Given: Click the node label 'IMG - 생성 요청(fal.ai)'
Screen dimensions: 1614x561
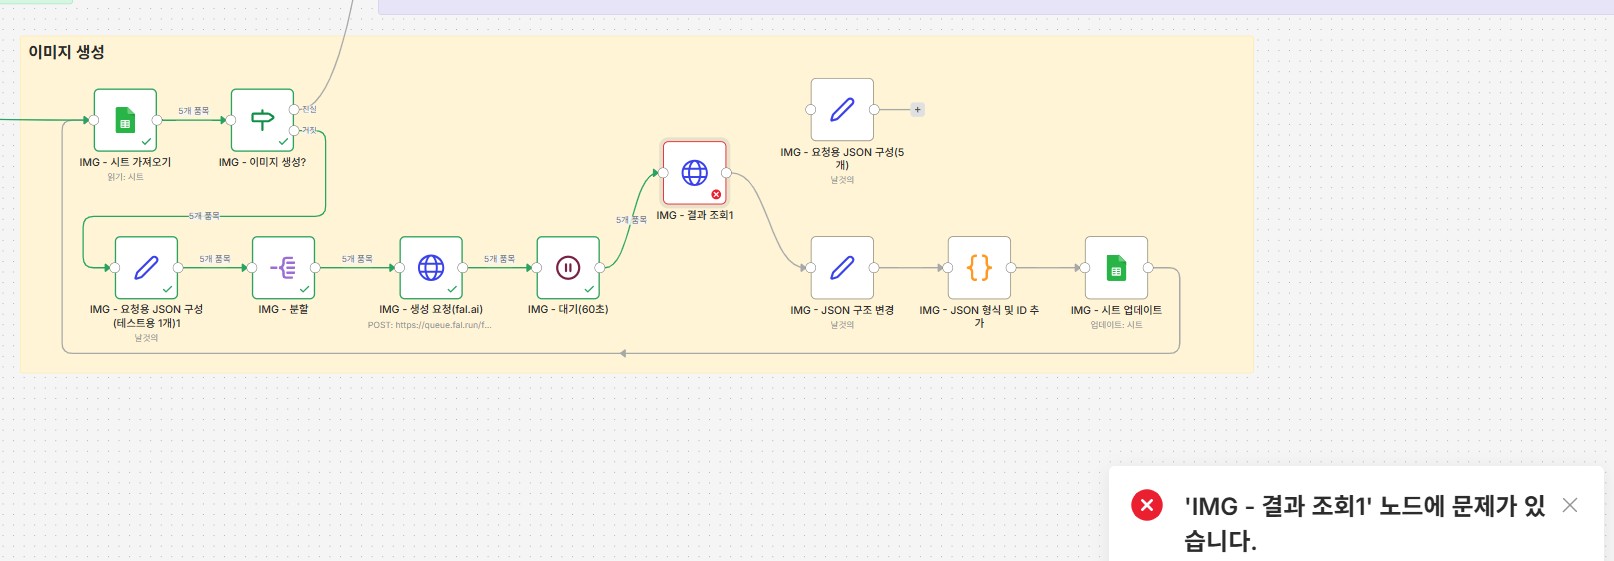Looking at the screenshot, I should [x=431, y=309].
